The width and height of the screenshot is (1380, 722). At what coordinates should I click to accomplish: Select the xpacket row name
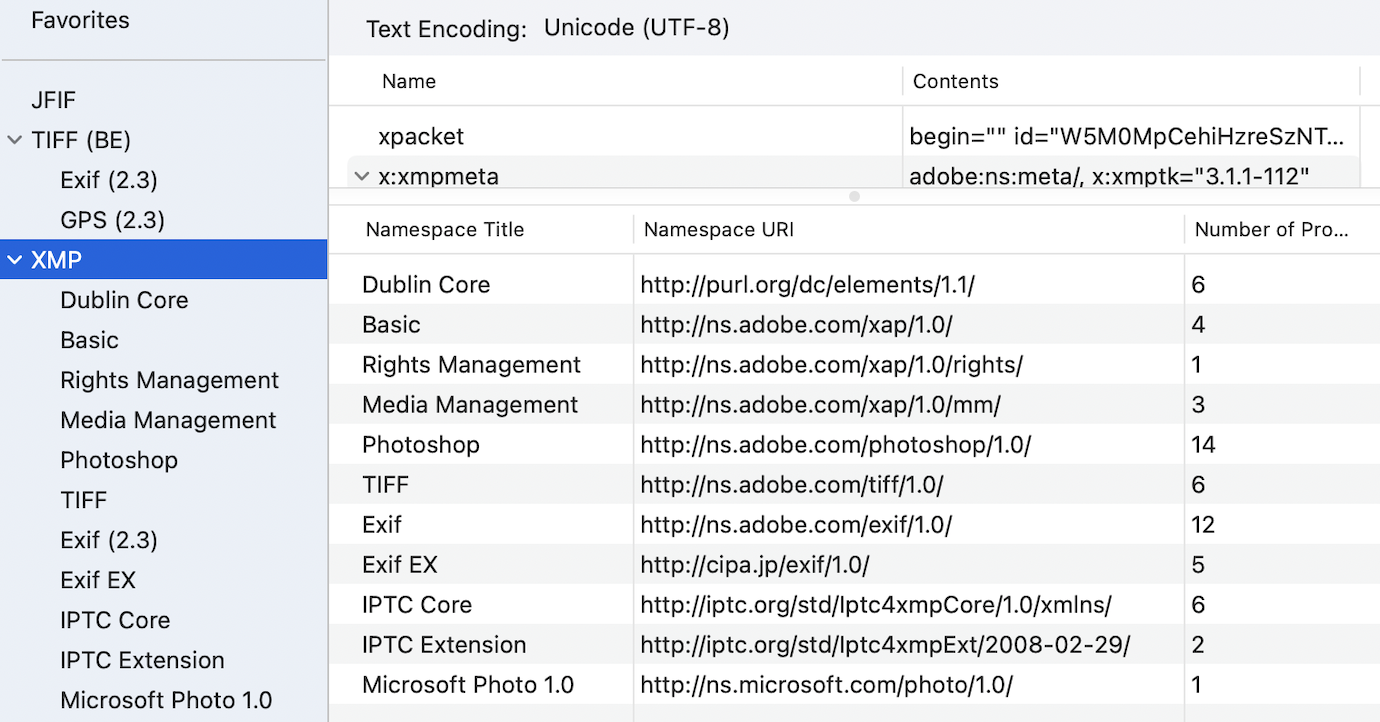click(421, 136)
